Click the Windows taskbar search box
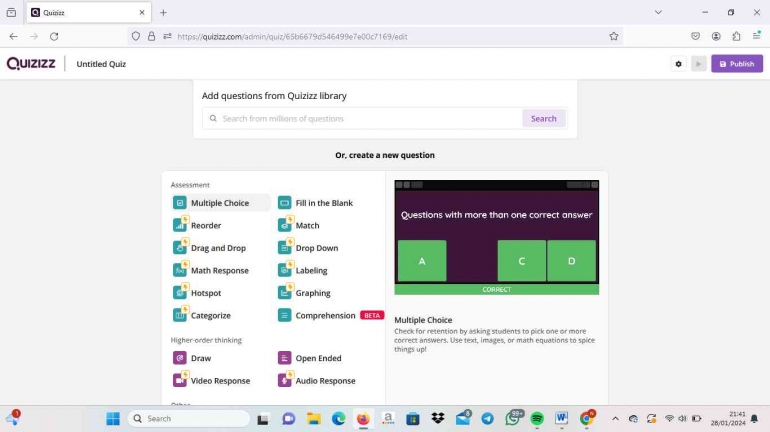The image size is (770, 432). coord(189,419)
